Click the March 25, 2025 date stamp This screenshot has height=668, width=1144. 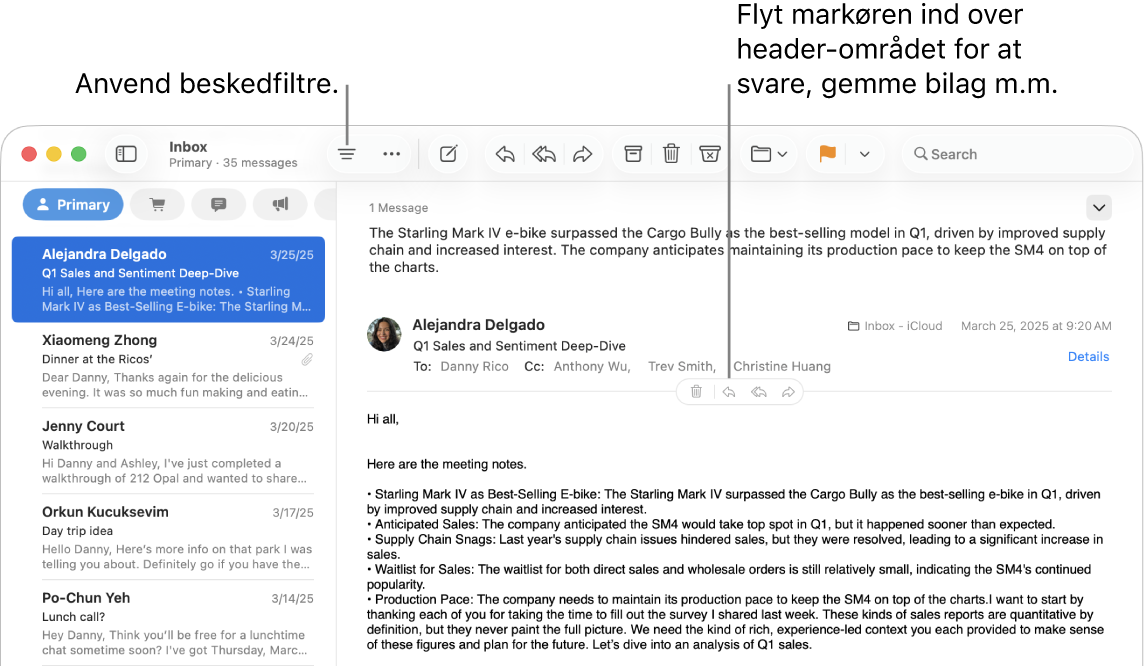pos(1036,326)
